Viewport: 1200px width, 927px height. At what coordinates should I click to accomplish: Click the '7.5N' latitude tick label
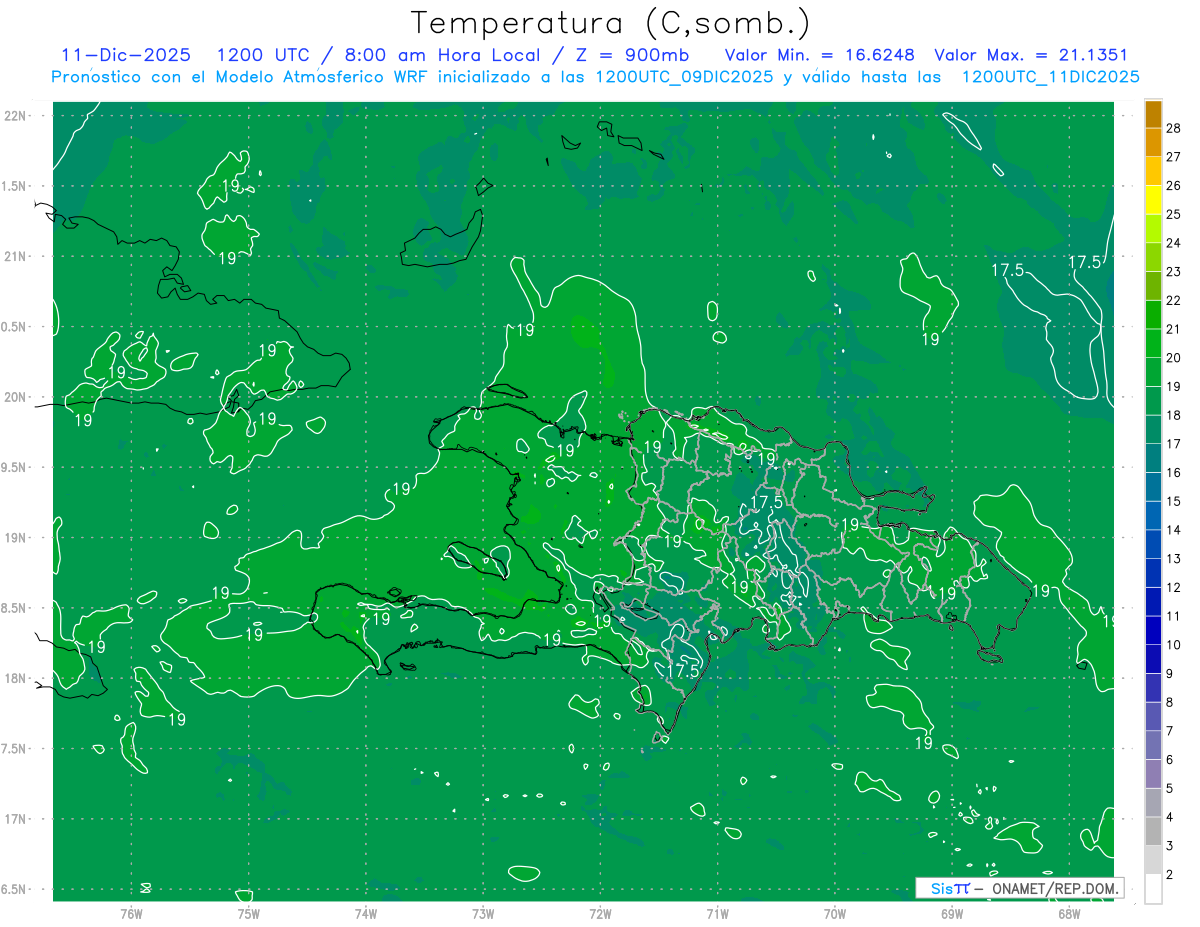point(15,748)
